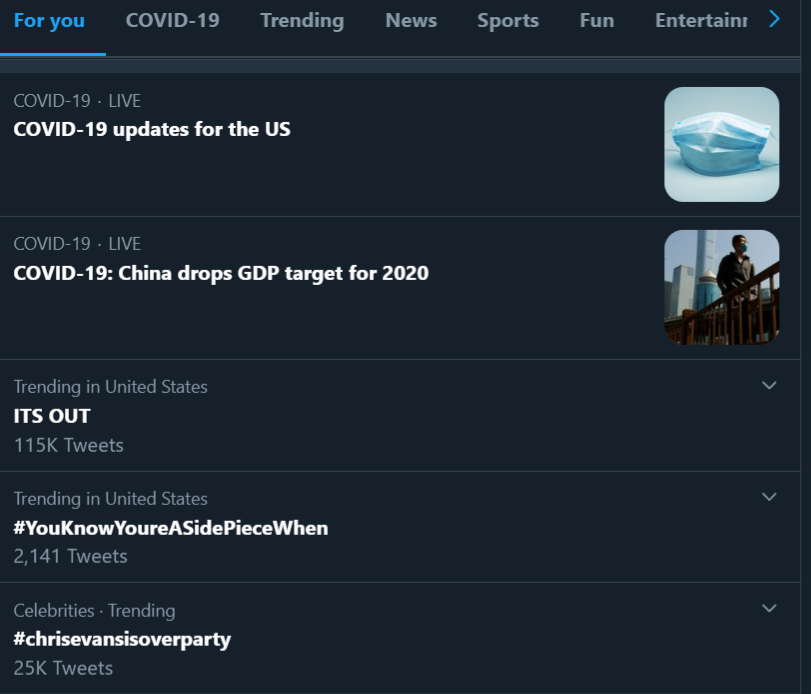The image size is (811, 694).
Task: Open China drops GDP target story
Action: (221, 273)
